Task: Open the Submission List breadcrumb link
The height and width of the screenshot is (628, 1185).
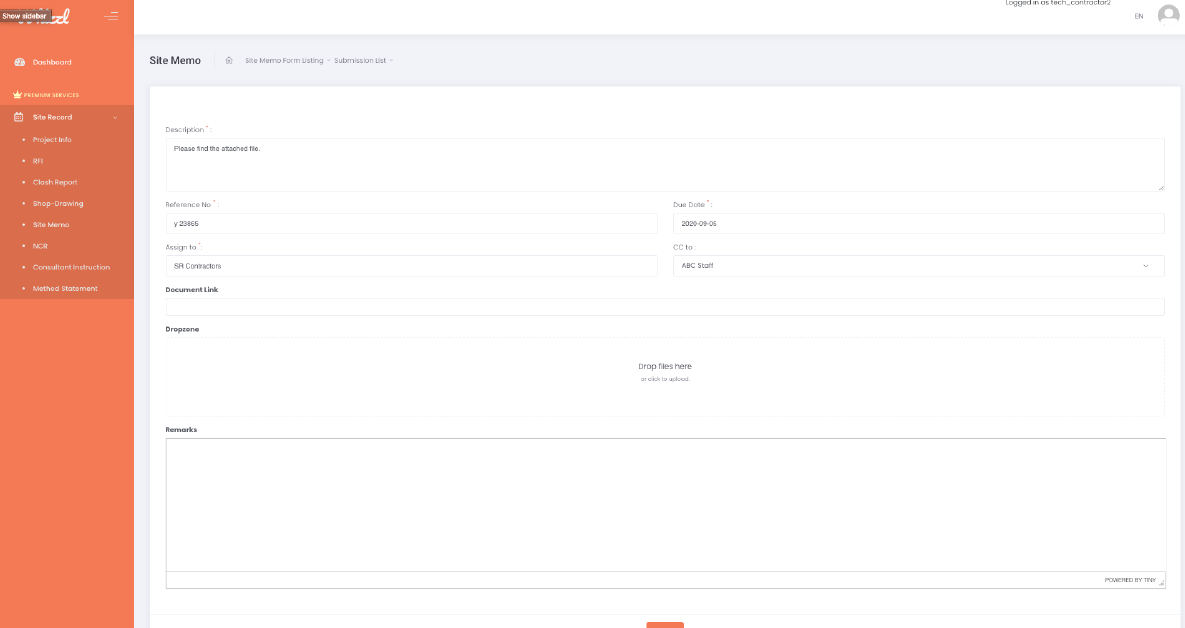Action: (360, 60)
